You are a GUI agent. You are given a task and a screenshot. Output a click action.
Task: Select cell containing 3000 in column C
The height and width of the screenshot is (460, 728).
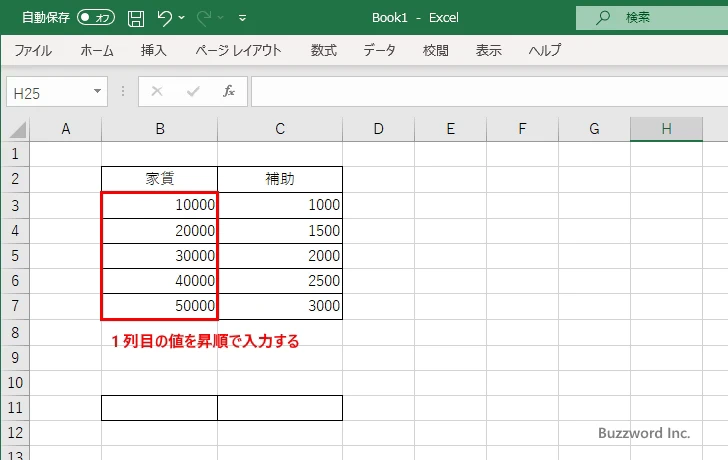pos(280,306)
